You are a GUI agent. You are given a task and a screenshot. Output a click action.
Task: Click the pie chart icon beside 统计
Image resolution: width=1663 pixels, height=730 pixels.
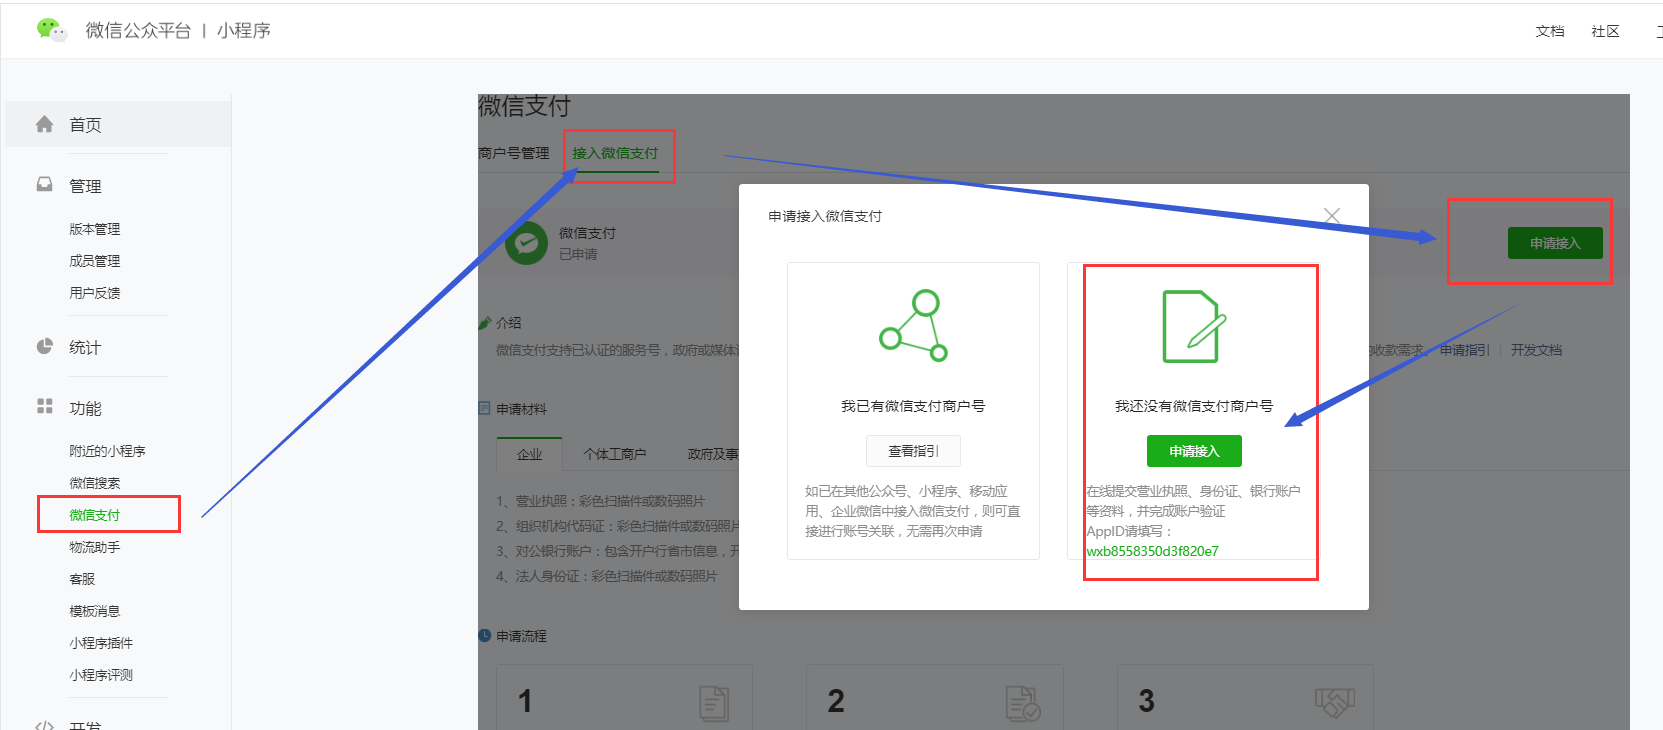pyautogui.click(x=44, y=346)
